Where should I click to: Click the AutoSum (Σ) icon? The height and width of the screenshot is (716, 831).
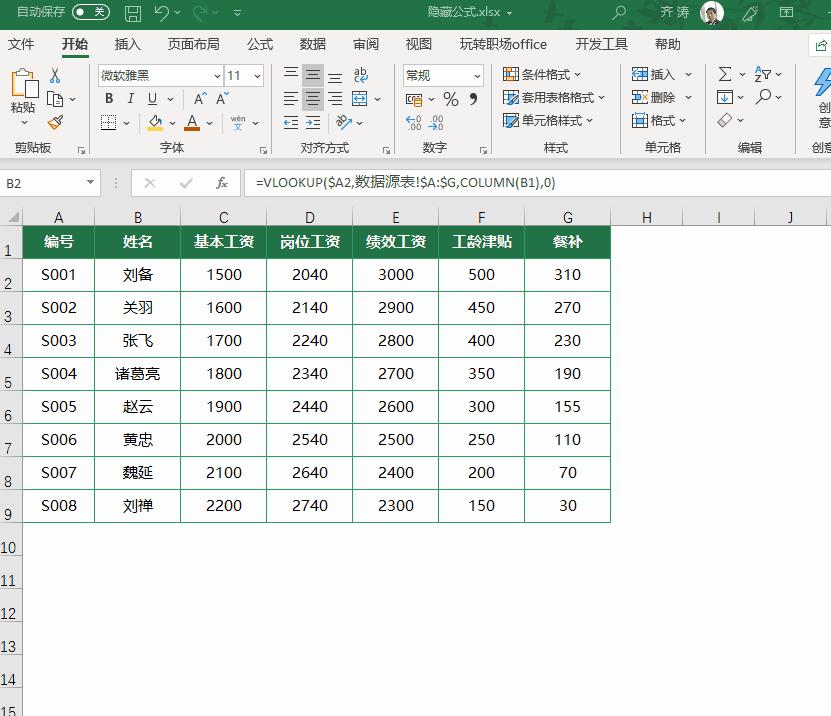(x=725, y=73)
